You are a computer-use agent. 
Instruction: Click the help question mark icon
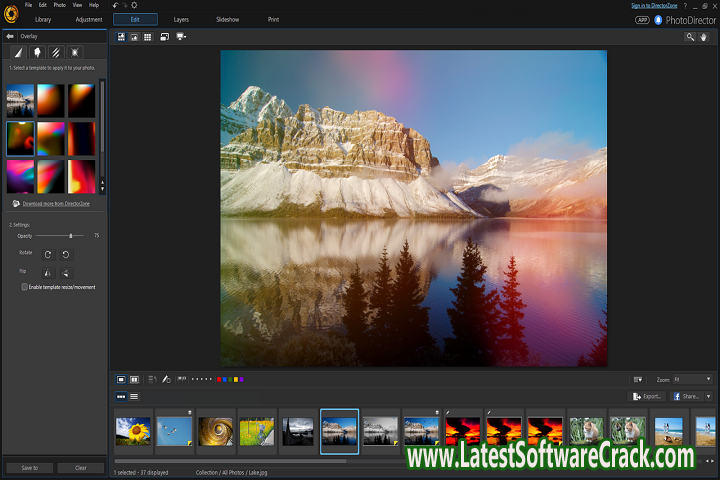[685, 6]
